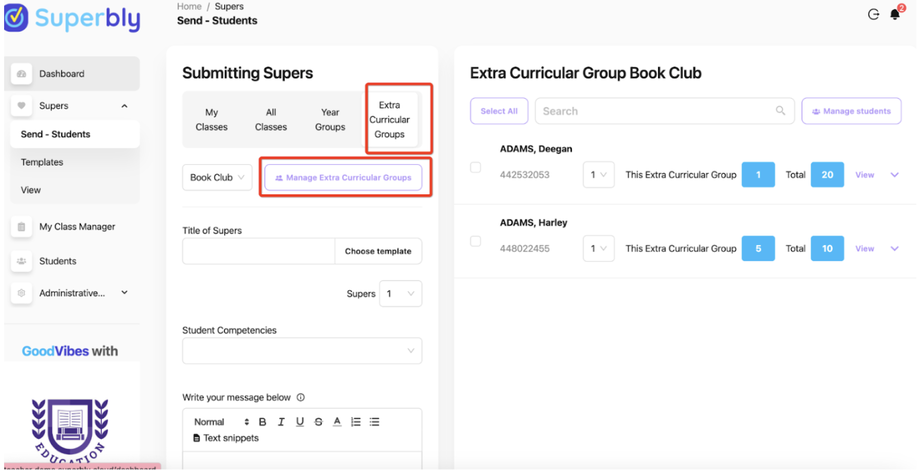Apply strikethrough formatting in message editor

(x=318, y=422)
